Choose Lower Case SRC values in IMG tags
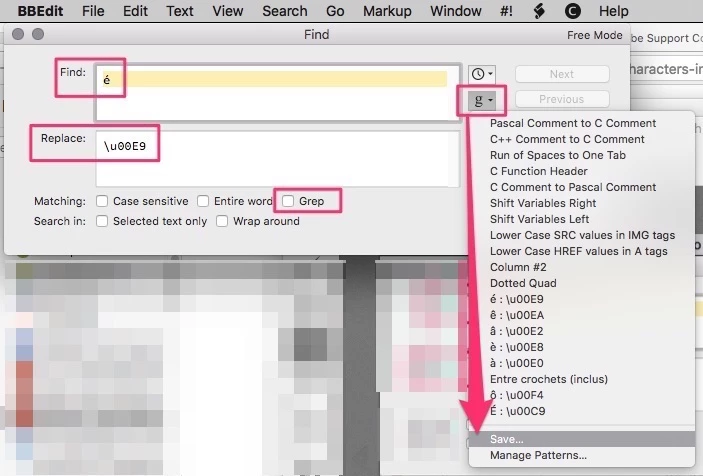 (x=581, y=235)
